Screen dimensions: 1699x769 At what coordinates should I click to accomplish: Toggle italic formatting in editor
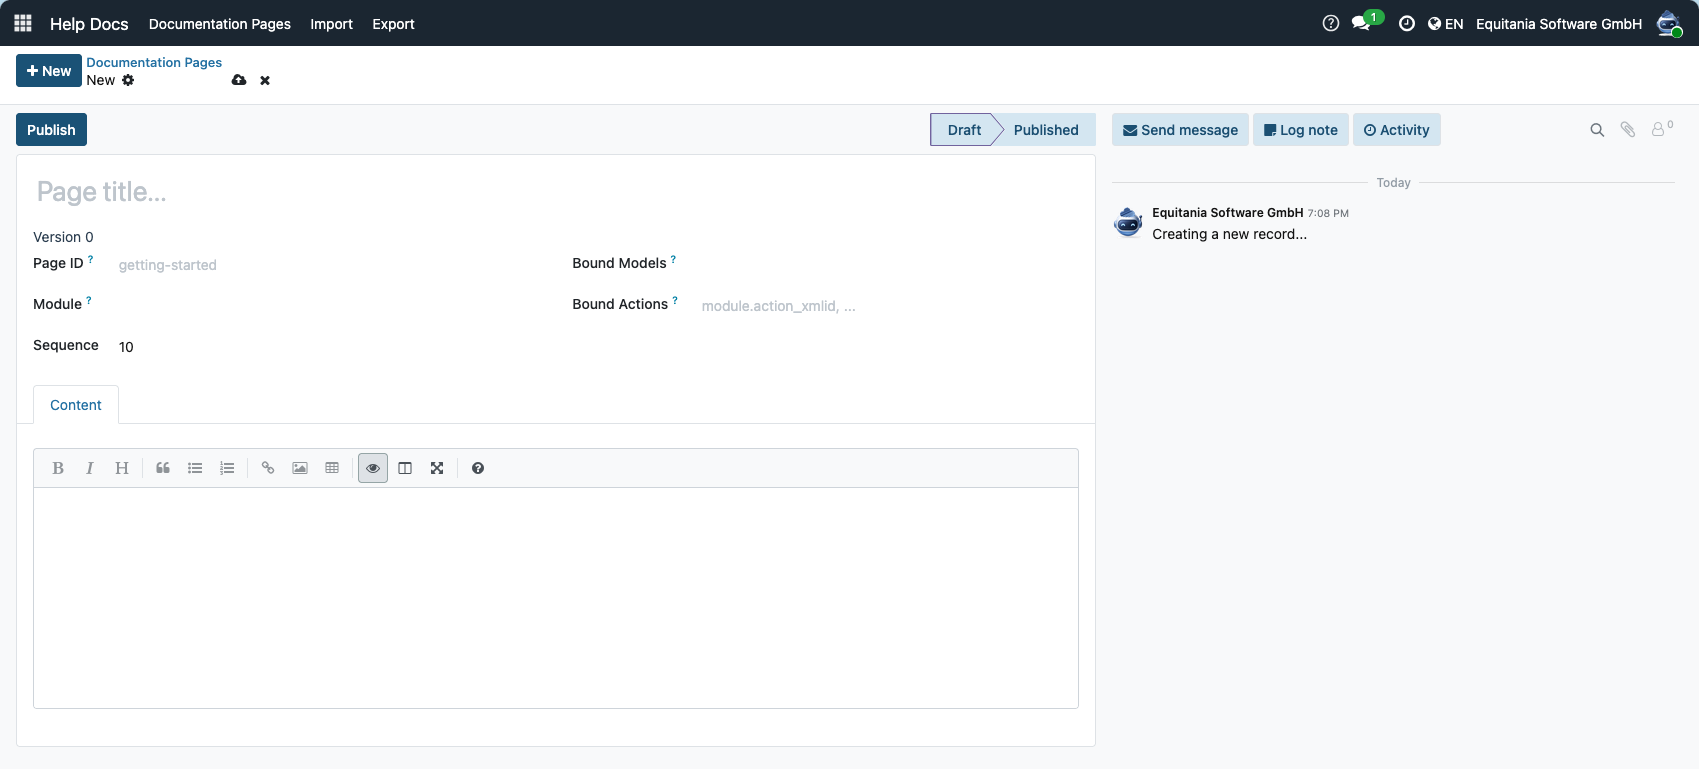[x=90, y=468]
